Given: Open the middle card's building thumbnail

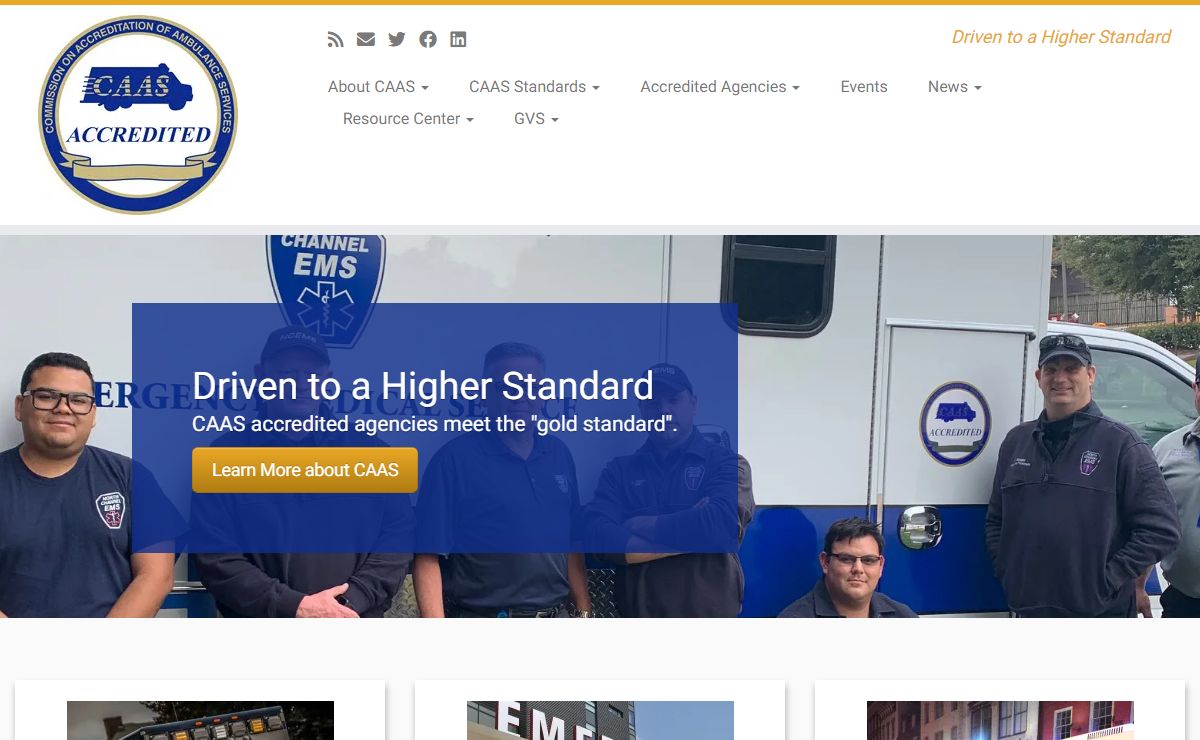Looking at the screenshot, I should click(x=600, y=720).
